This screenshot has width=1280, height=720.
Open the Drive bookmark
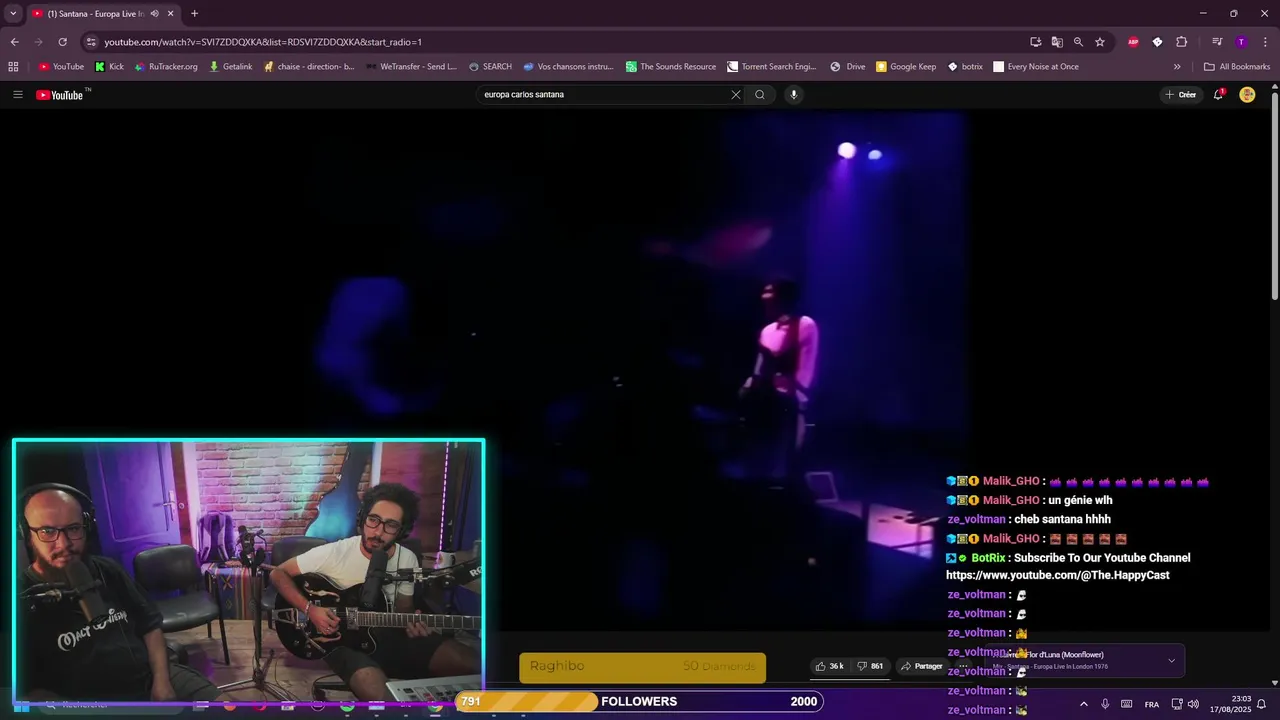coord(848,67)
